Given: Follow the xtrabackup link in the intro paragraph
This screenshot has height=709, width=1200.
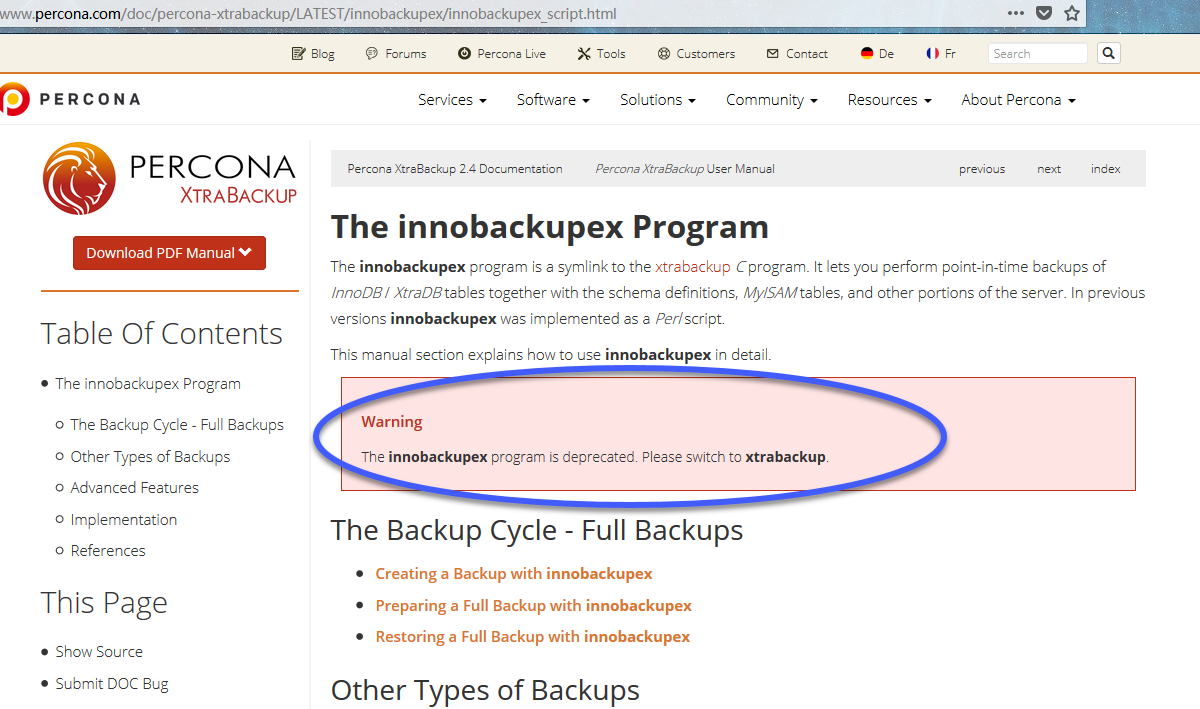Looking at the screenshot, I should 695,267.
